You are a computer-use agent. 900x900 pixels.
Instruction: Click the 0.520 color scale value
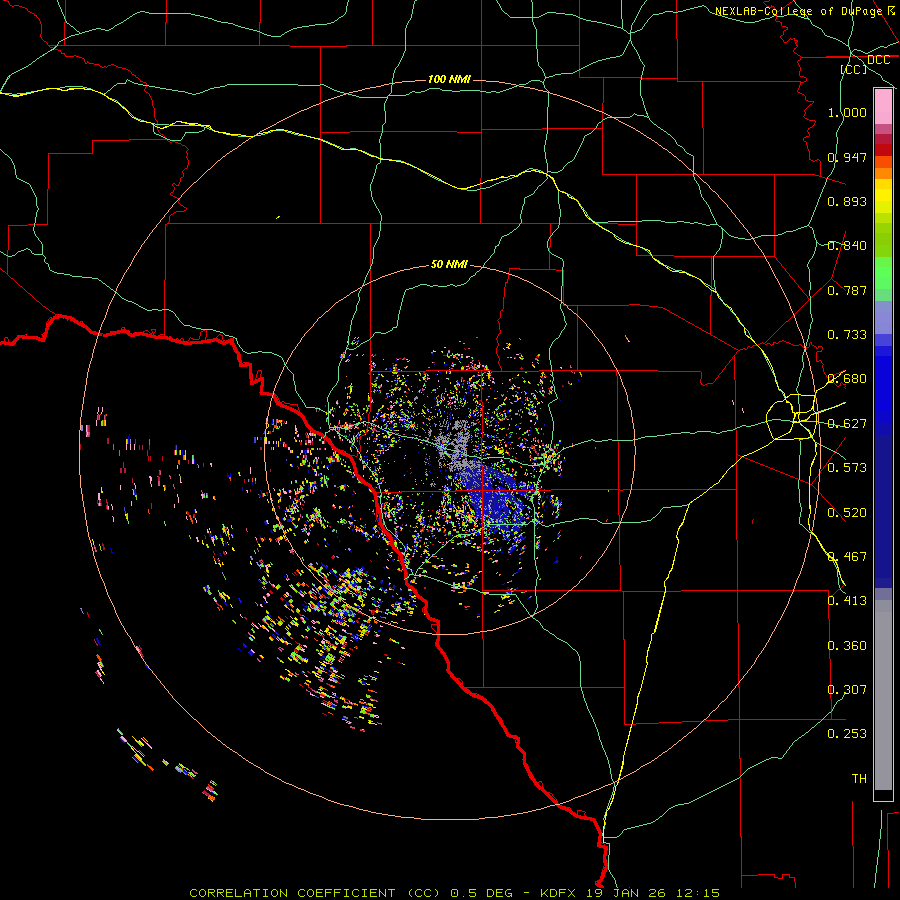click(847, 513)
